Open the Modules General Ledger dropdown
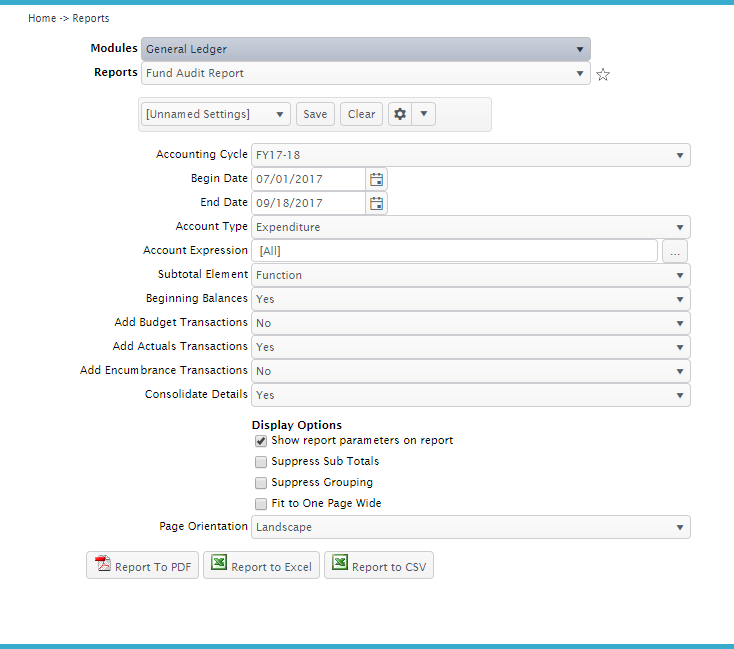Screen dimensions: 734x649 [364, 49]
